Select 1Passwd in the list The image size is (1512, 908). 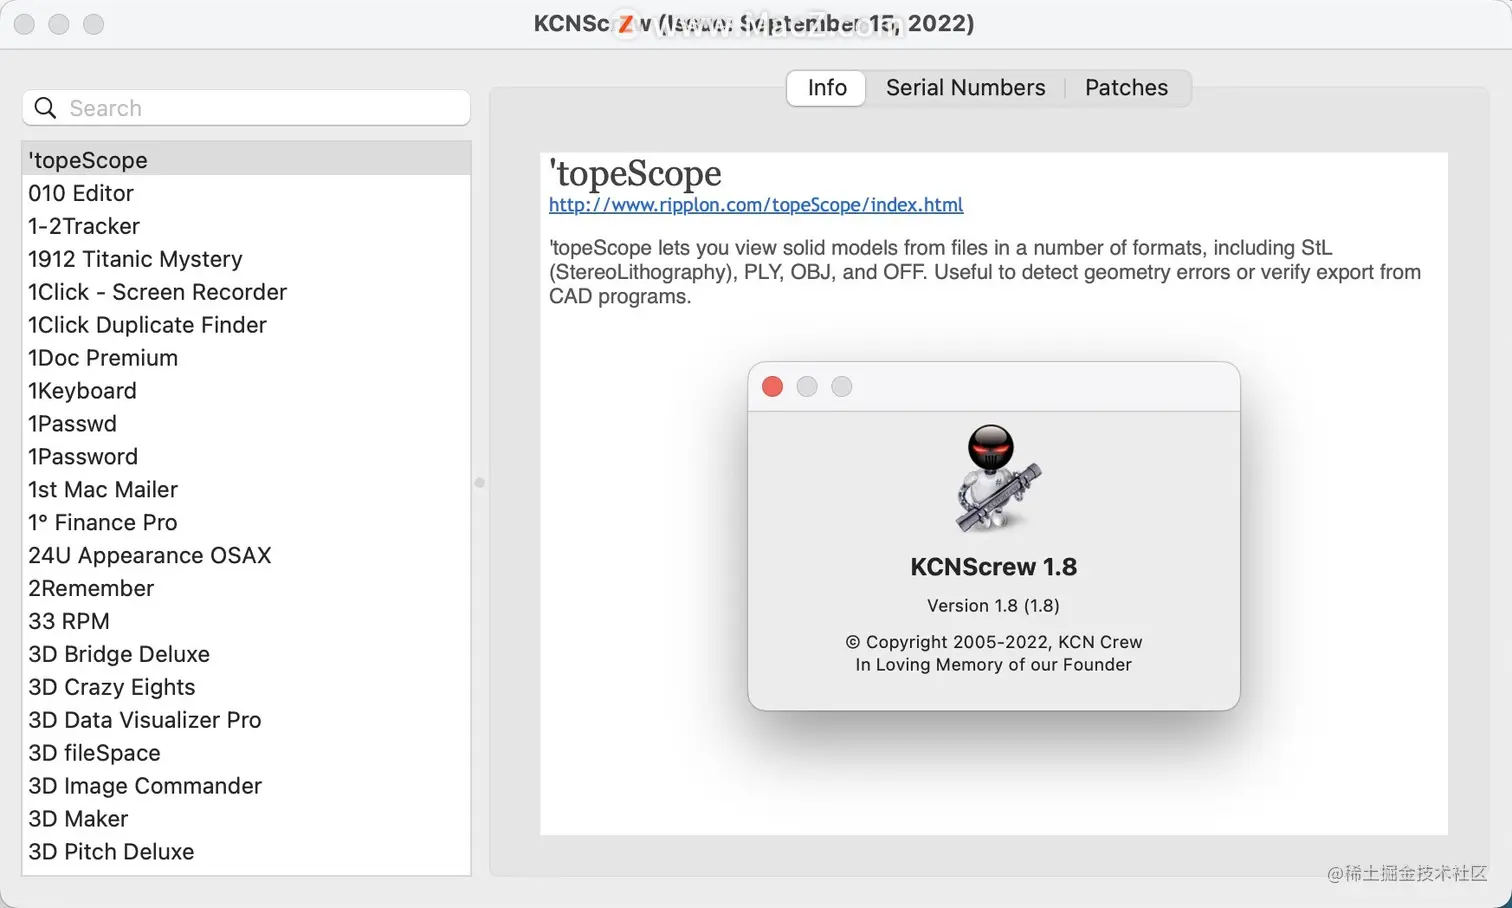(x=246, y=424)
